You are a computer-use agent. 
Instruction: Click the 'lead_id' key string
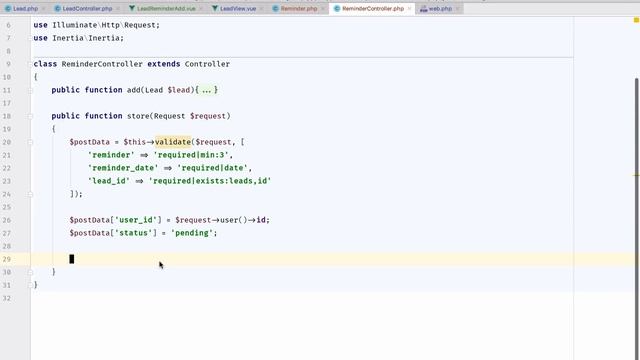point(109,181)
